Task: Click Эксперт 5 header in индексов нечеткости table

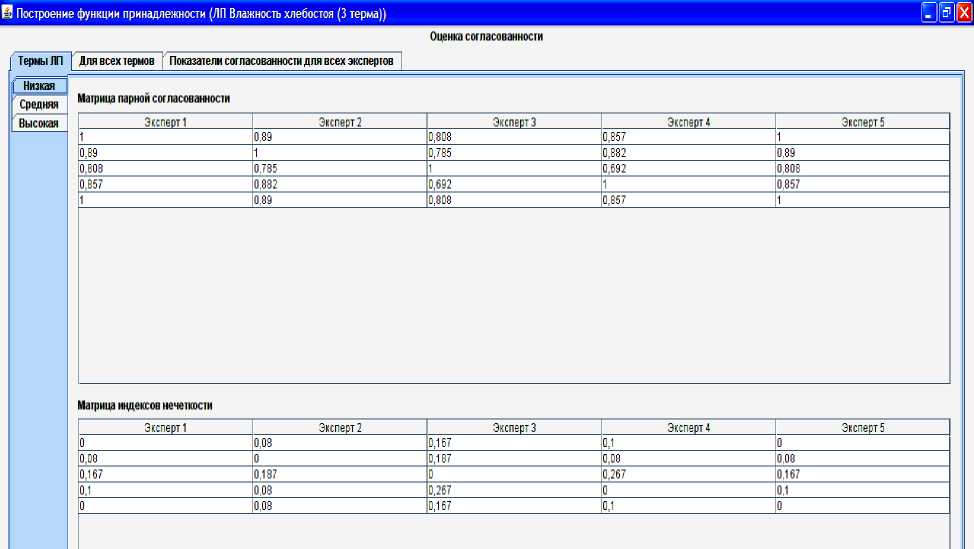Action: 863,427
